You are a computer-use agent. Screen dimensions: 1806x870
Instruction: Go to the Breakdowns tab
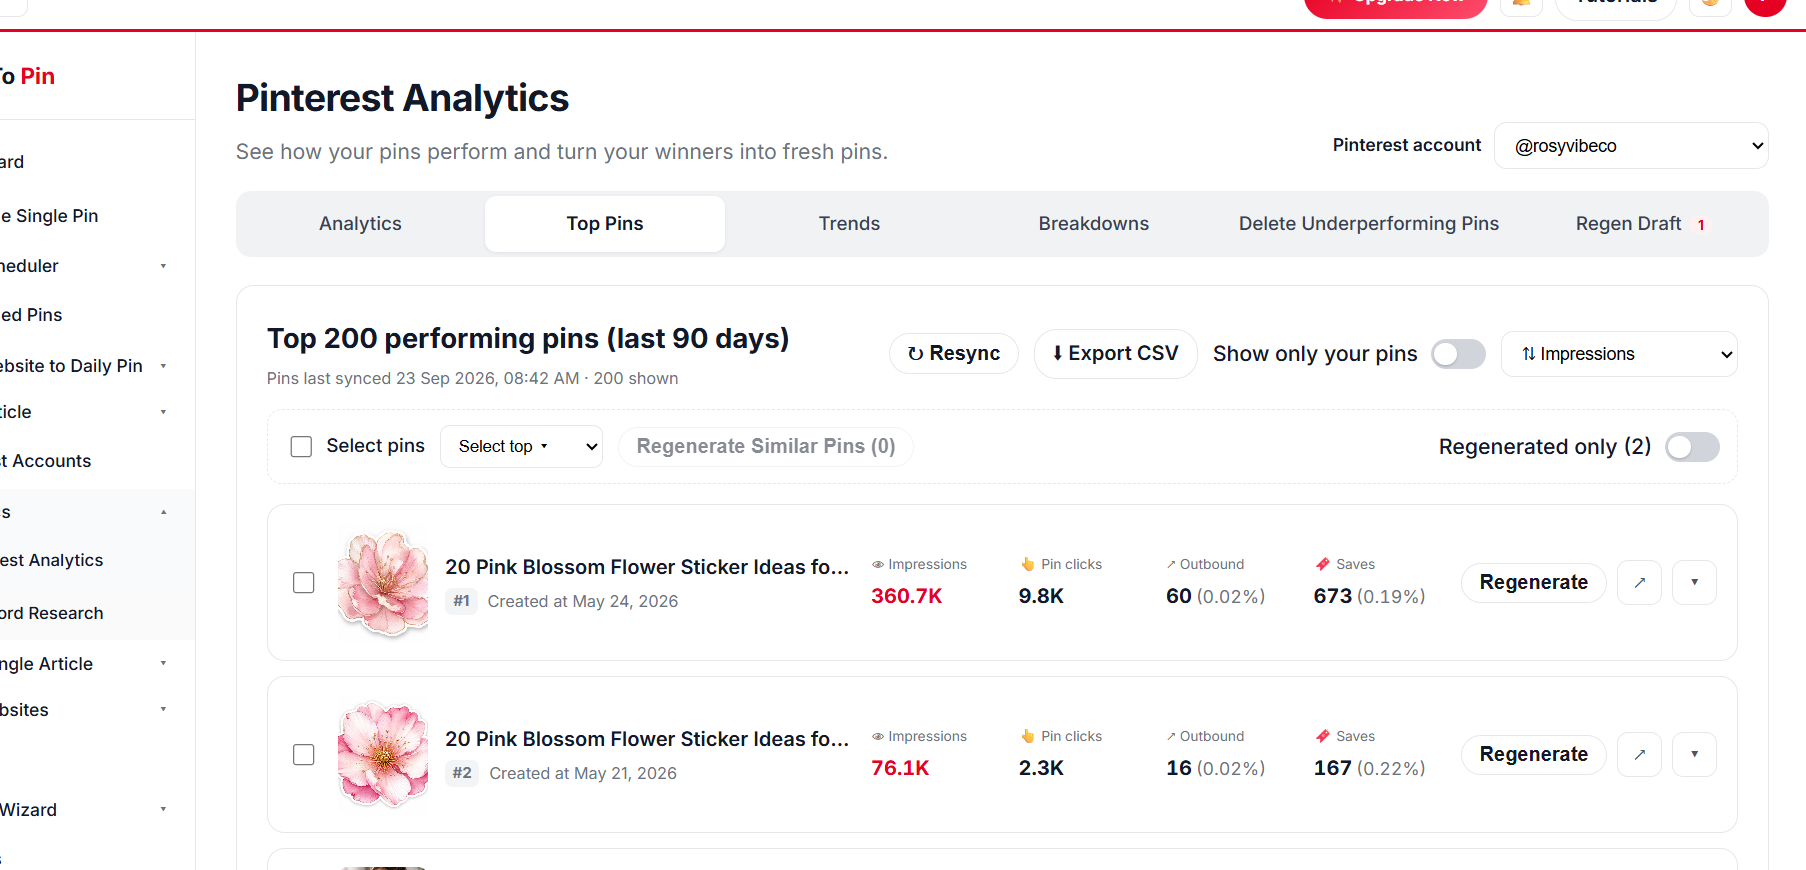1094,224
